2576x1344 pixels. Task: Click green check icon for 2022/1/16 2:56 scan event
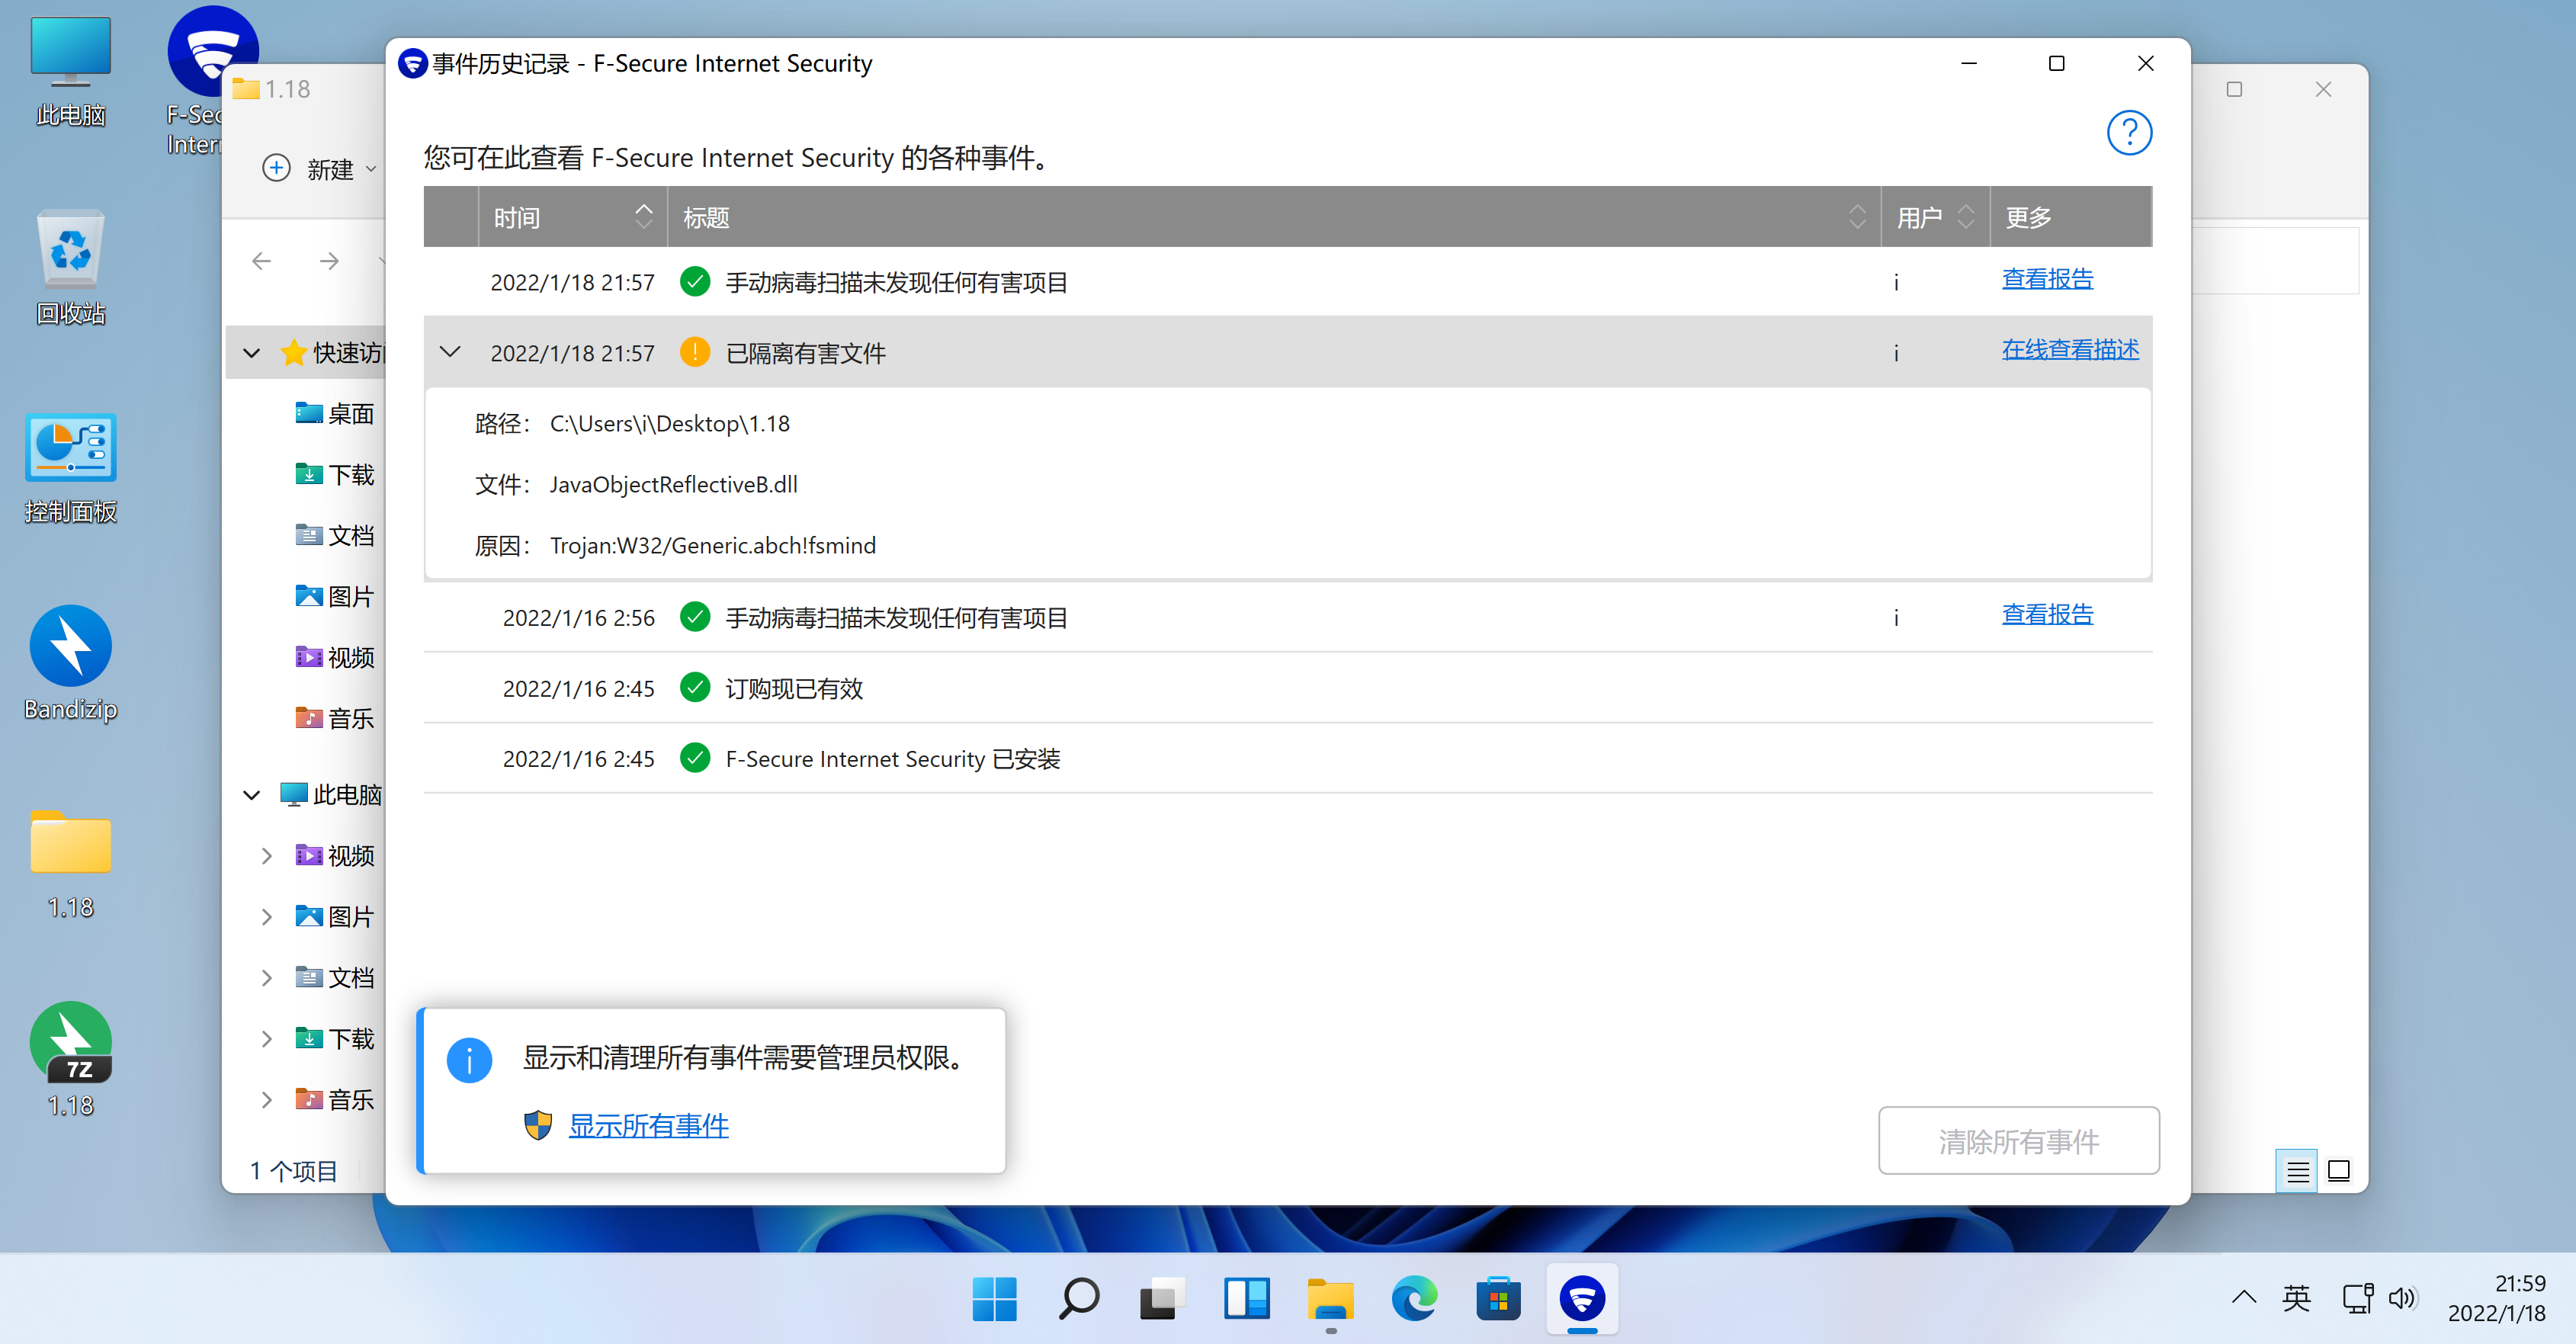tap(695, 617)
